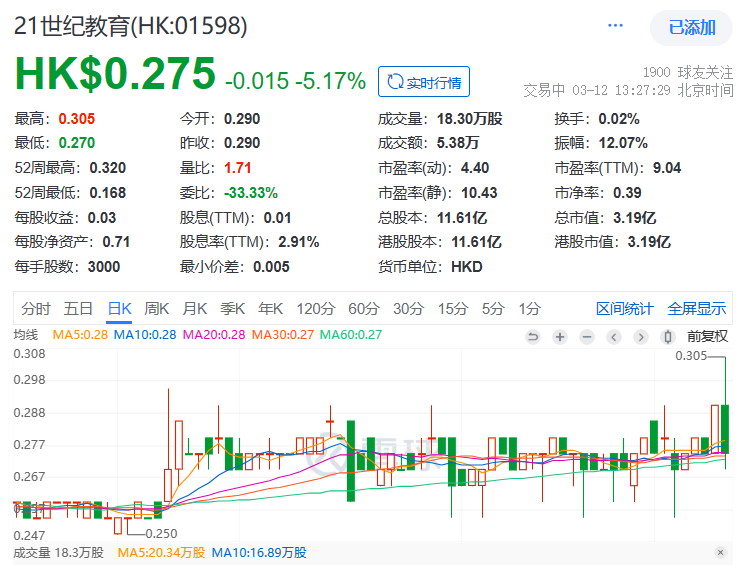Switch to the 周K tab

(157, 308)
